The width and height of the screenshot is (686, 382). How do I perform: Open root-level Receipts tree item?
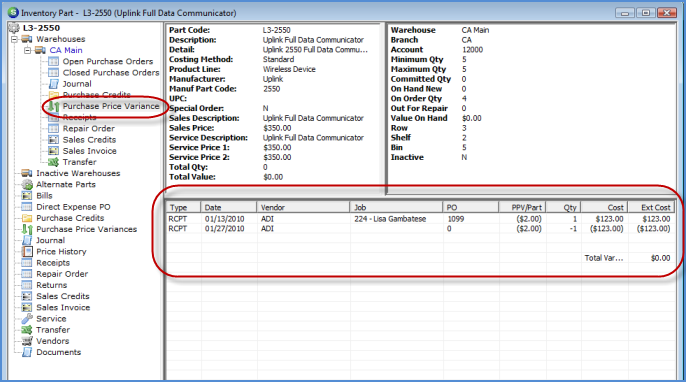pyautogui.click(x=53, y=263)
